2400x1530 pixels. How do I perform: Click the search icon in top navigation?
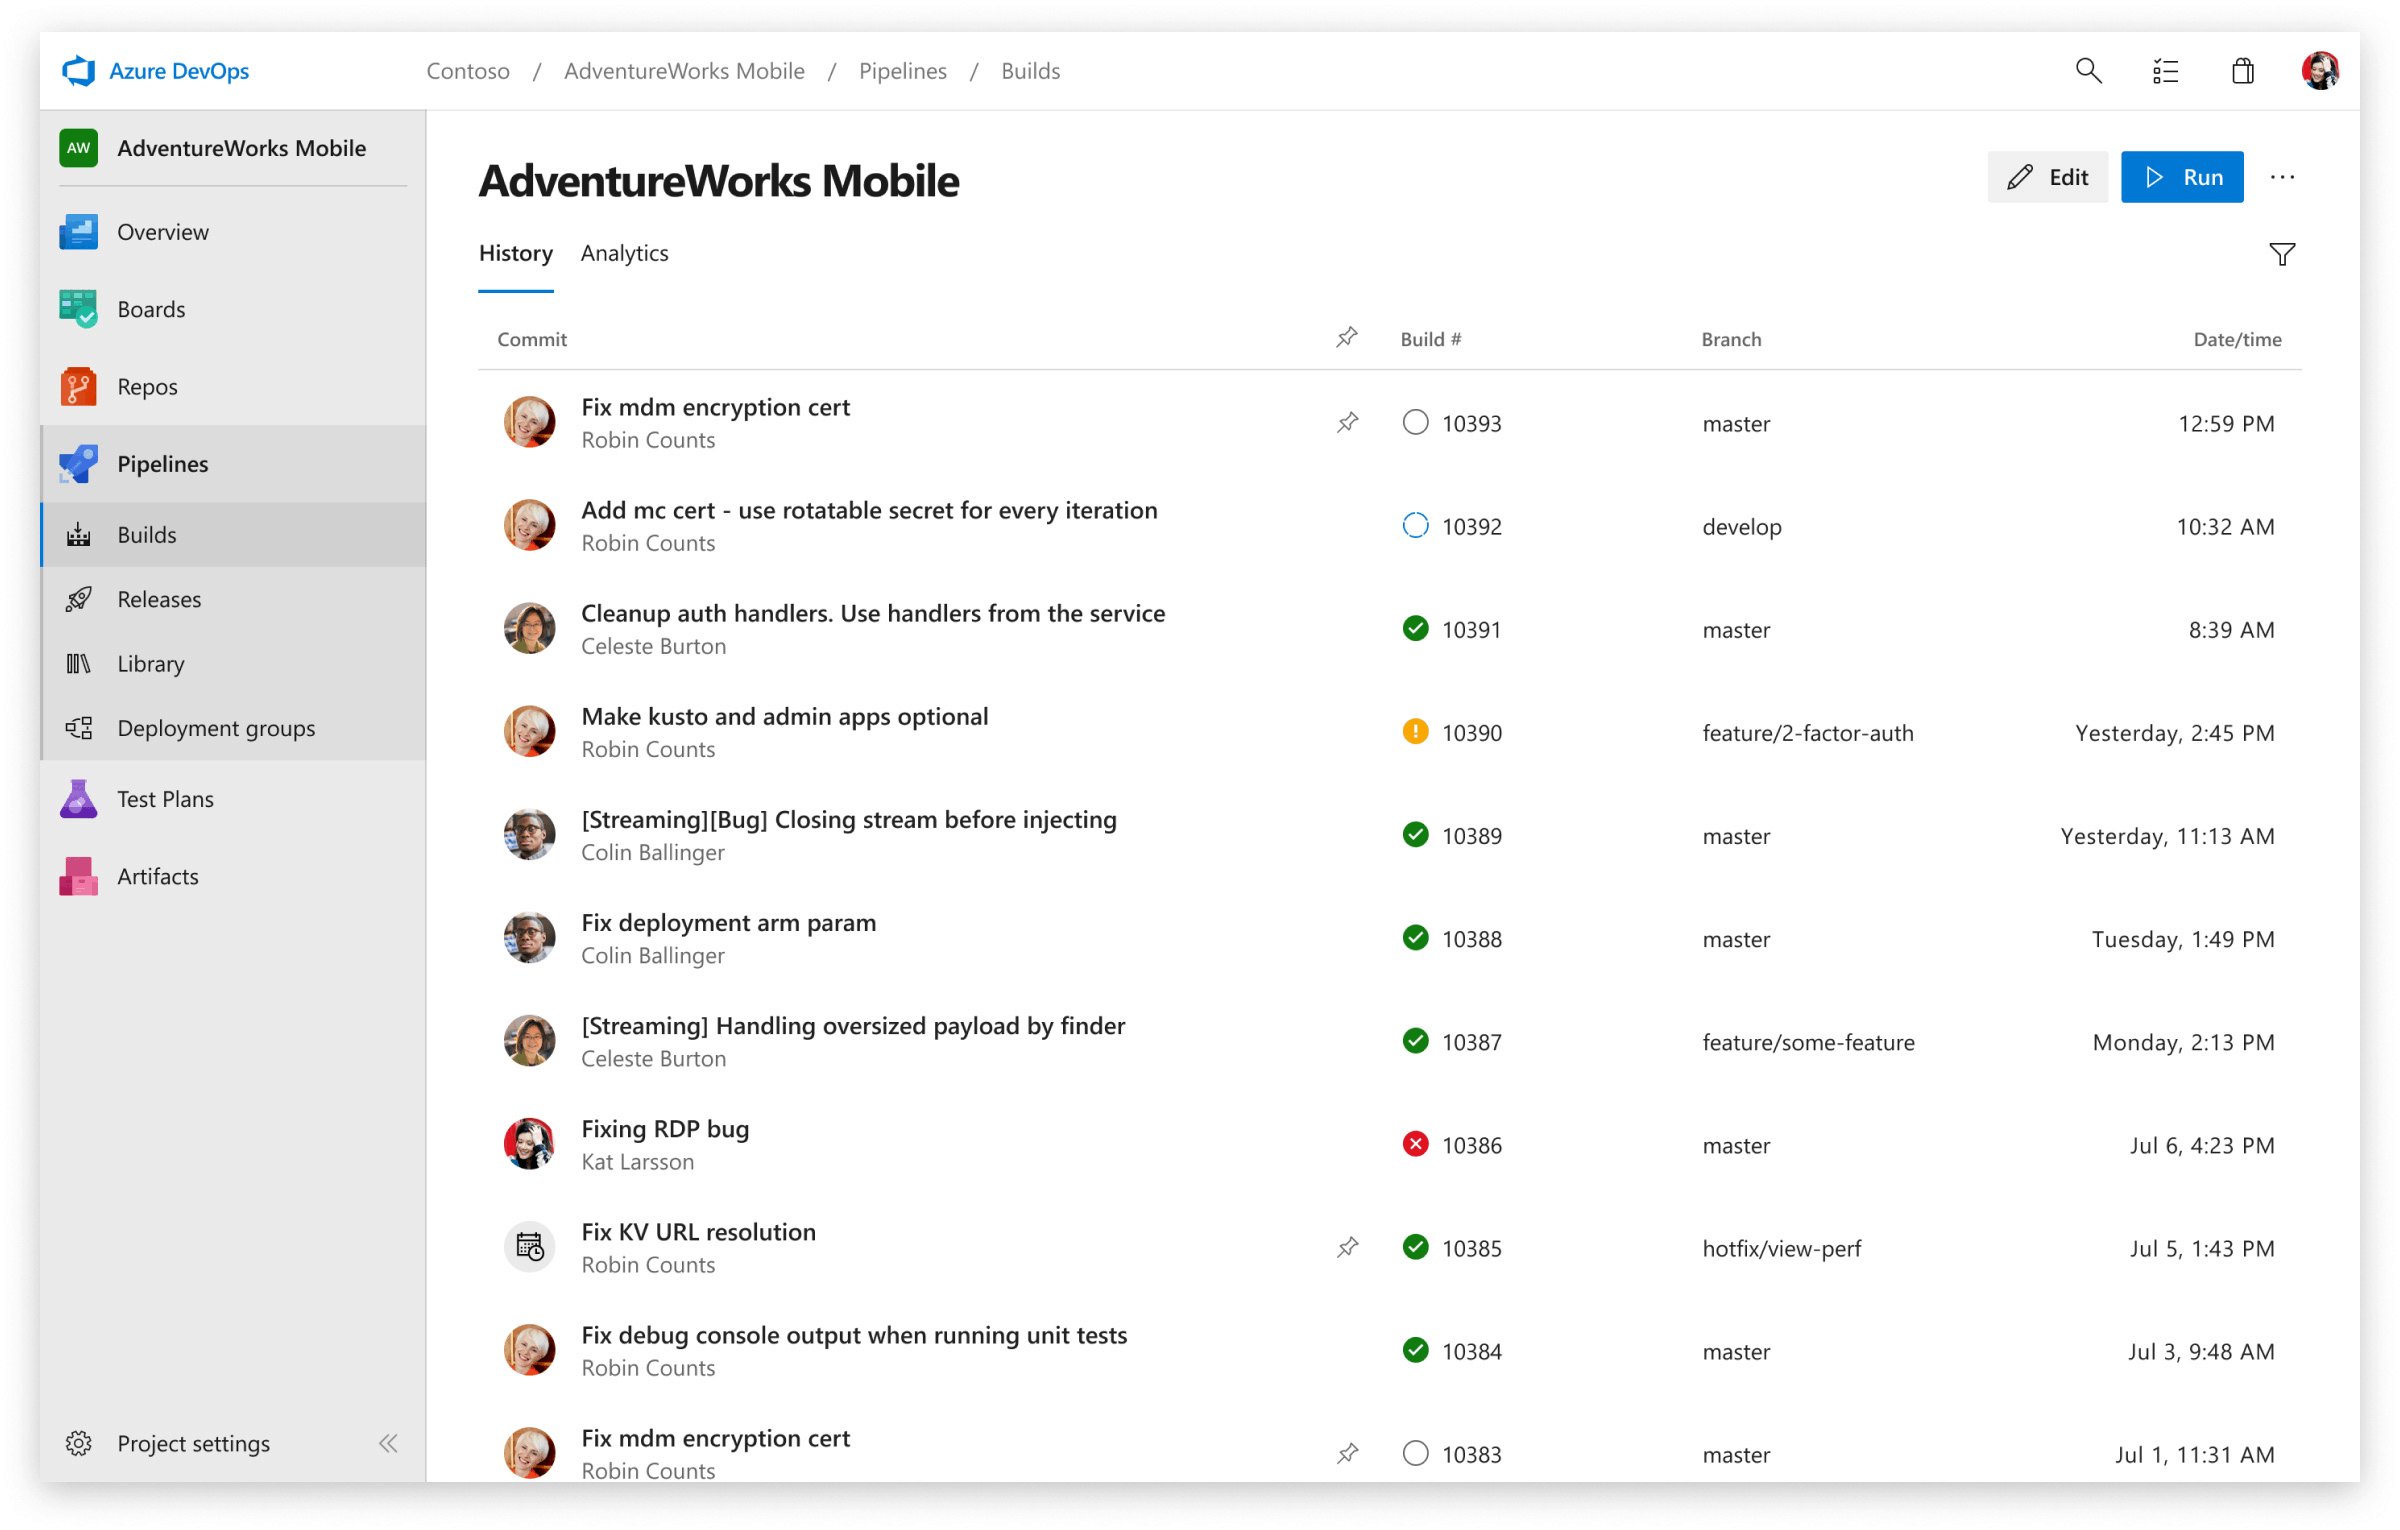coord(2087,72)
